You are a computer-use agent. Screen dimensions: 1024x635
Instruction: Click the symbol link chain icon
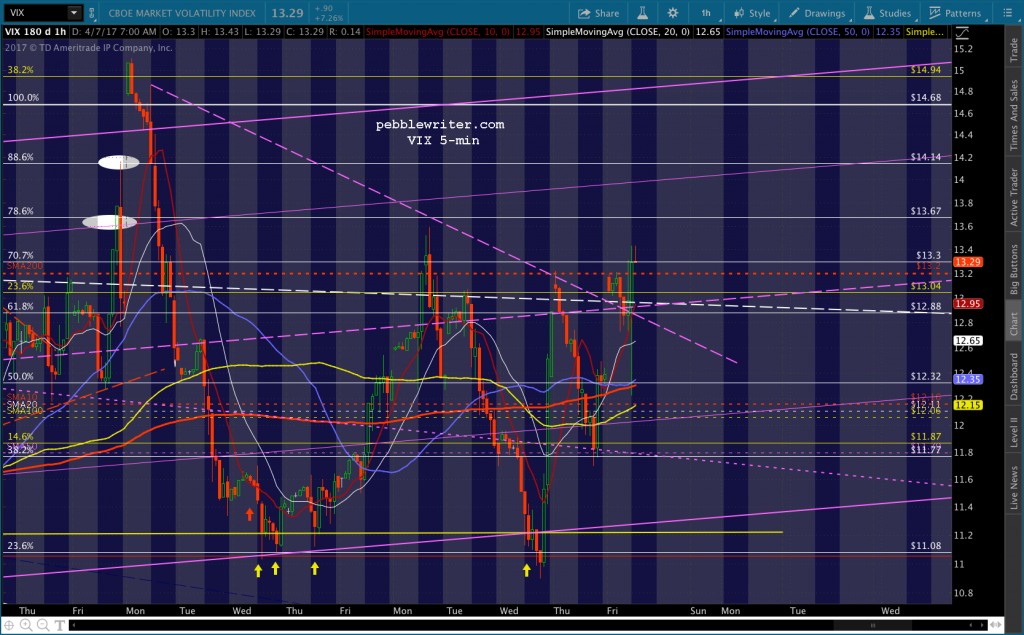[92, 13]
